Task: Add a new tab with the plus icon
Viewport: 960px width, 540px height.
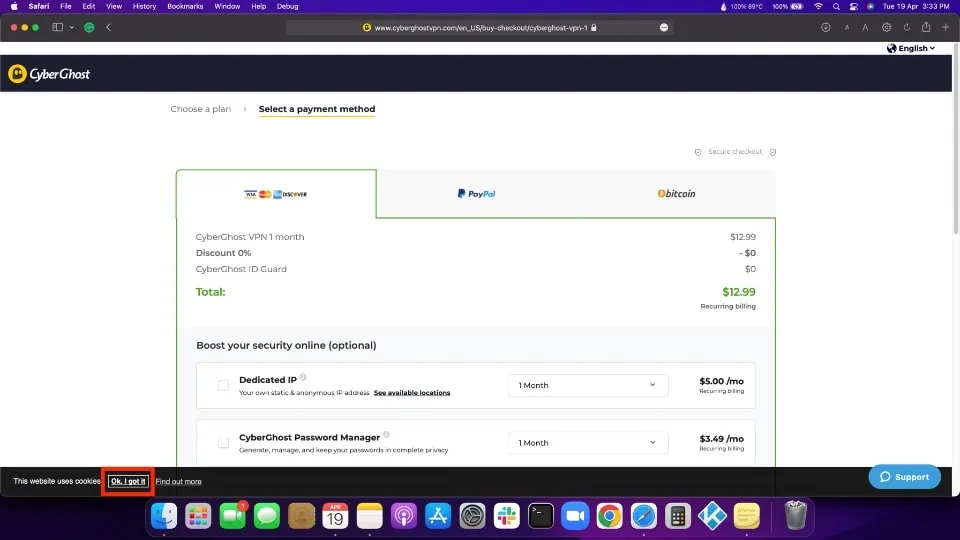Action: coord(945,28)
